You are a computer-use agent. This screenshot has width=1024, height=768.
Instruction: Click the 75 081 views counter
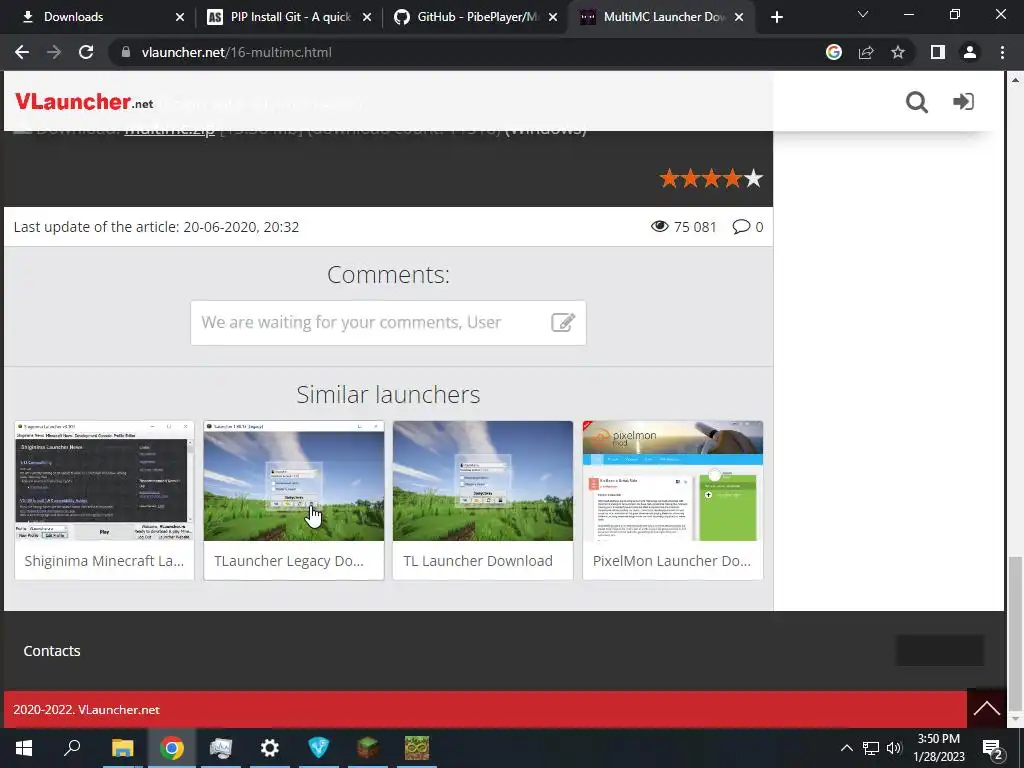(683, 227)
